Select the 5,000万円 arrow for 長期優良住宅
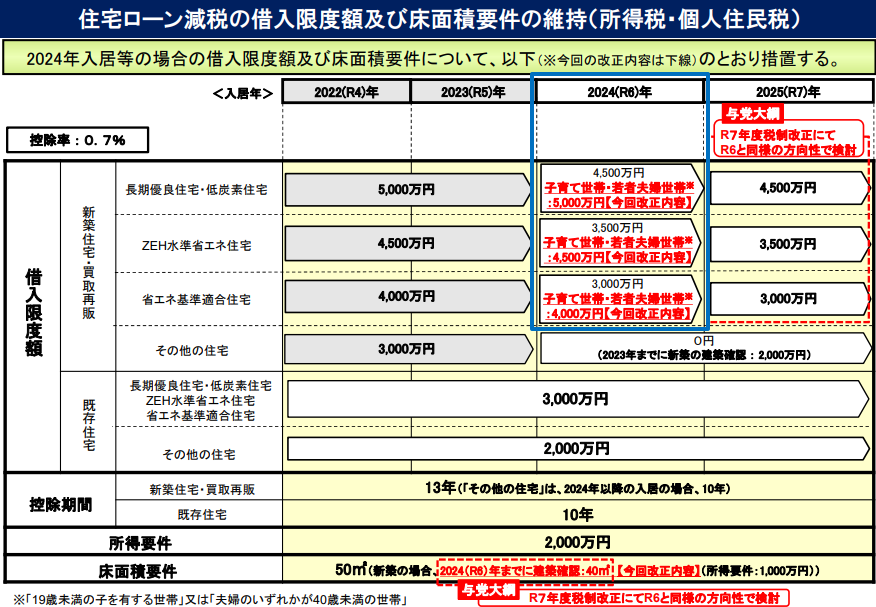The image size is (876, 607). 406,188
